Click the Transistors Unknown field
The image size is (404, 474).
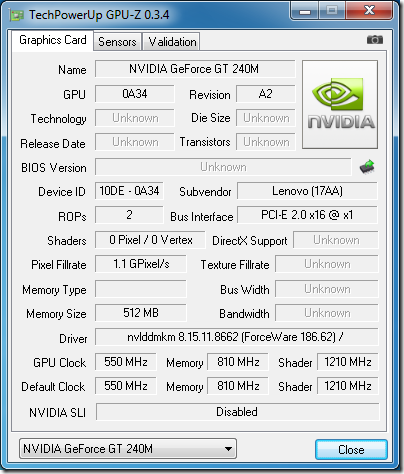(x=266, y=142)
